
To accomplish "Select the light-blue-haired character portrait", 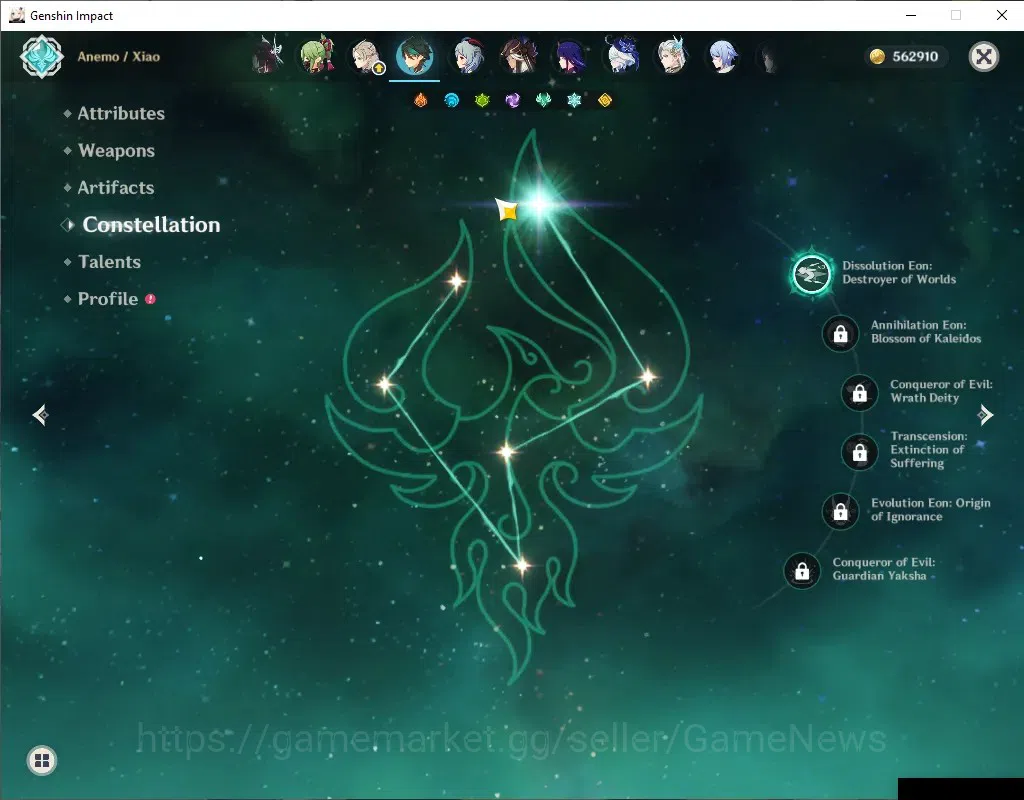I will (723, 56).
